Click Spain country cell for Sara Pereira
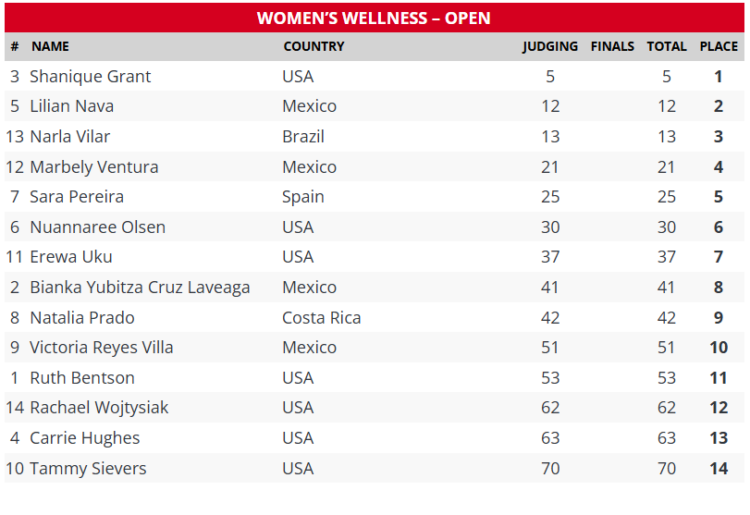Image resolution: width=750 pixels, height=515 pixels. [x=302, y=197]
